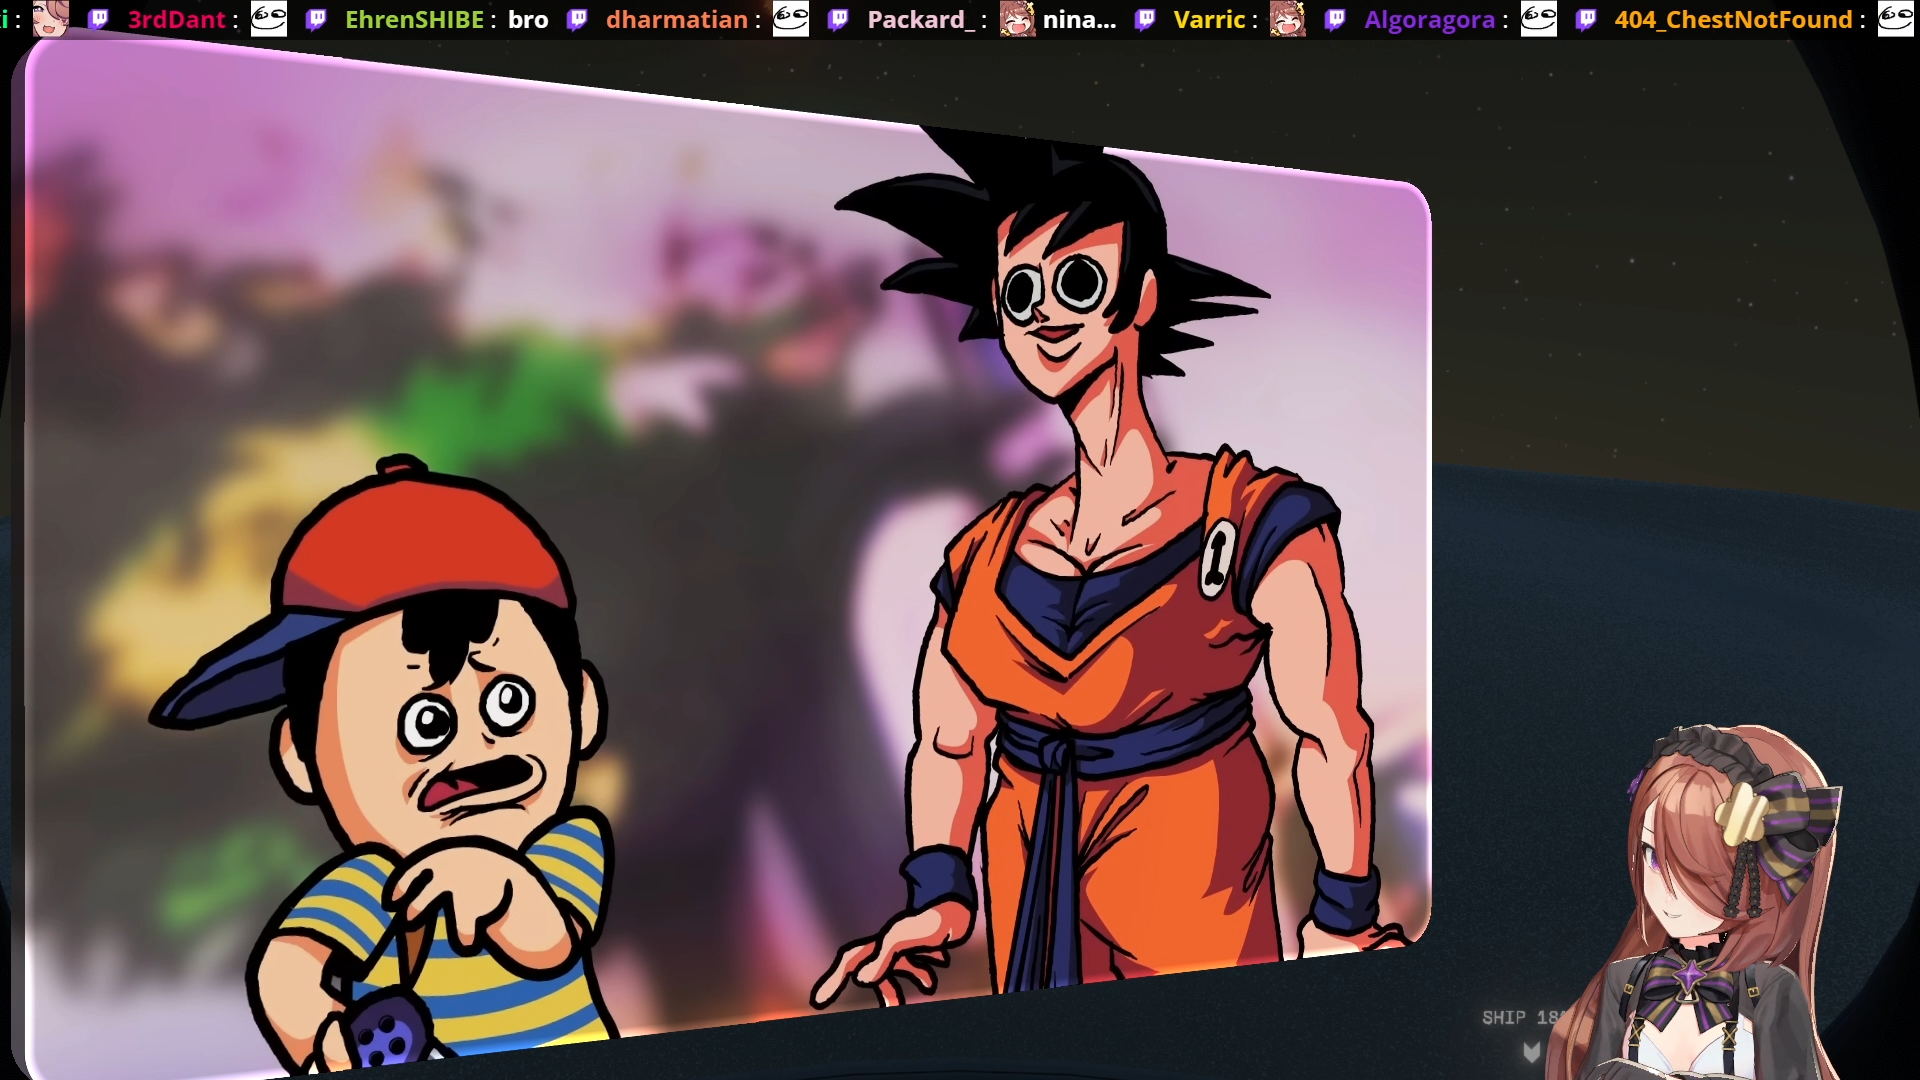Click the Twitch badge before 3rdDant
The height and width of the screenshot is (1080, 1920).
tap(98, 19)
